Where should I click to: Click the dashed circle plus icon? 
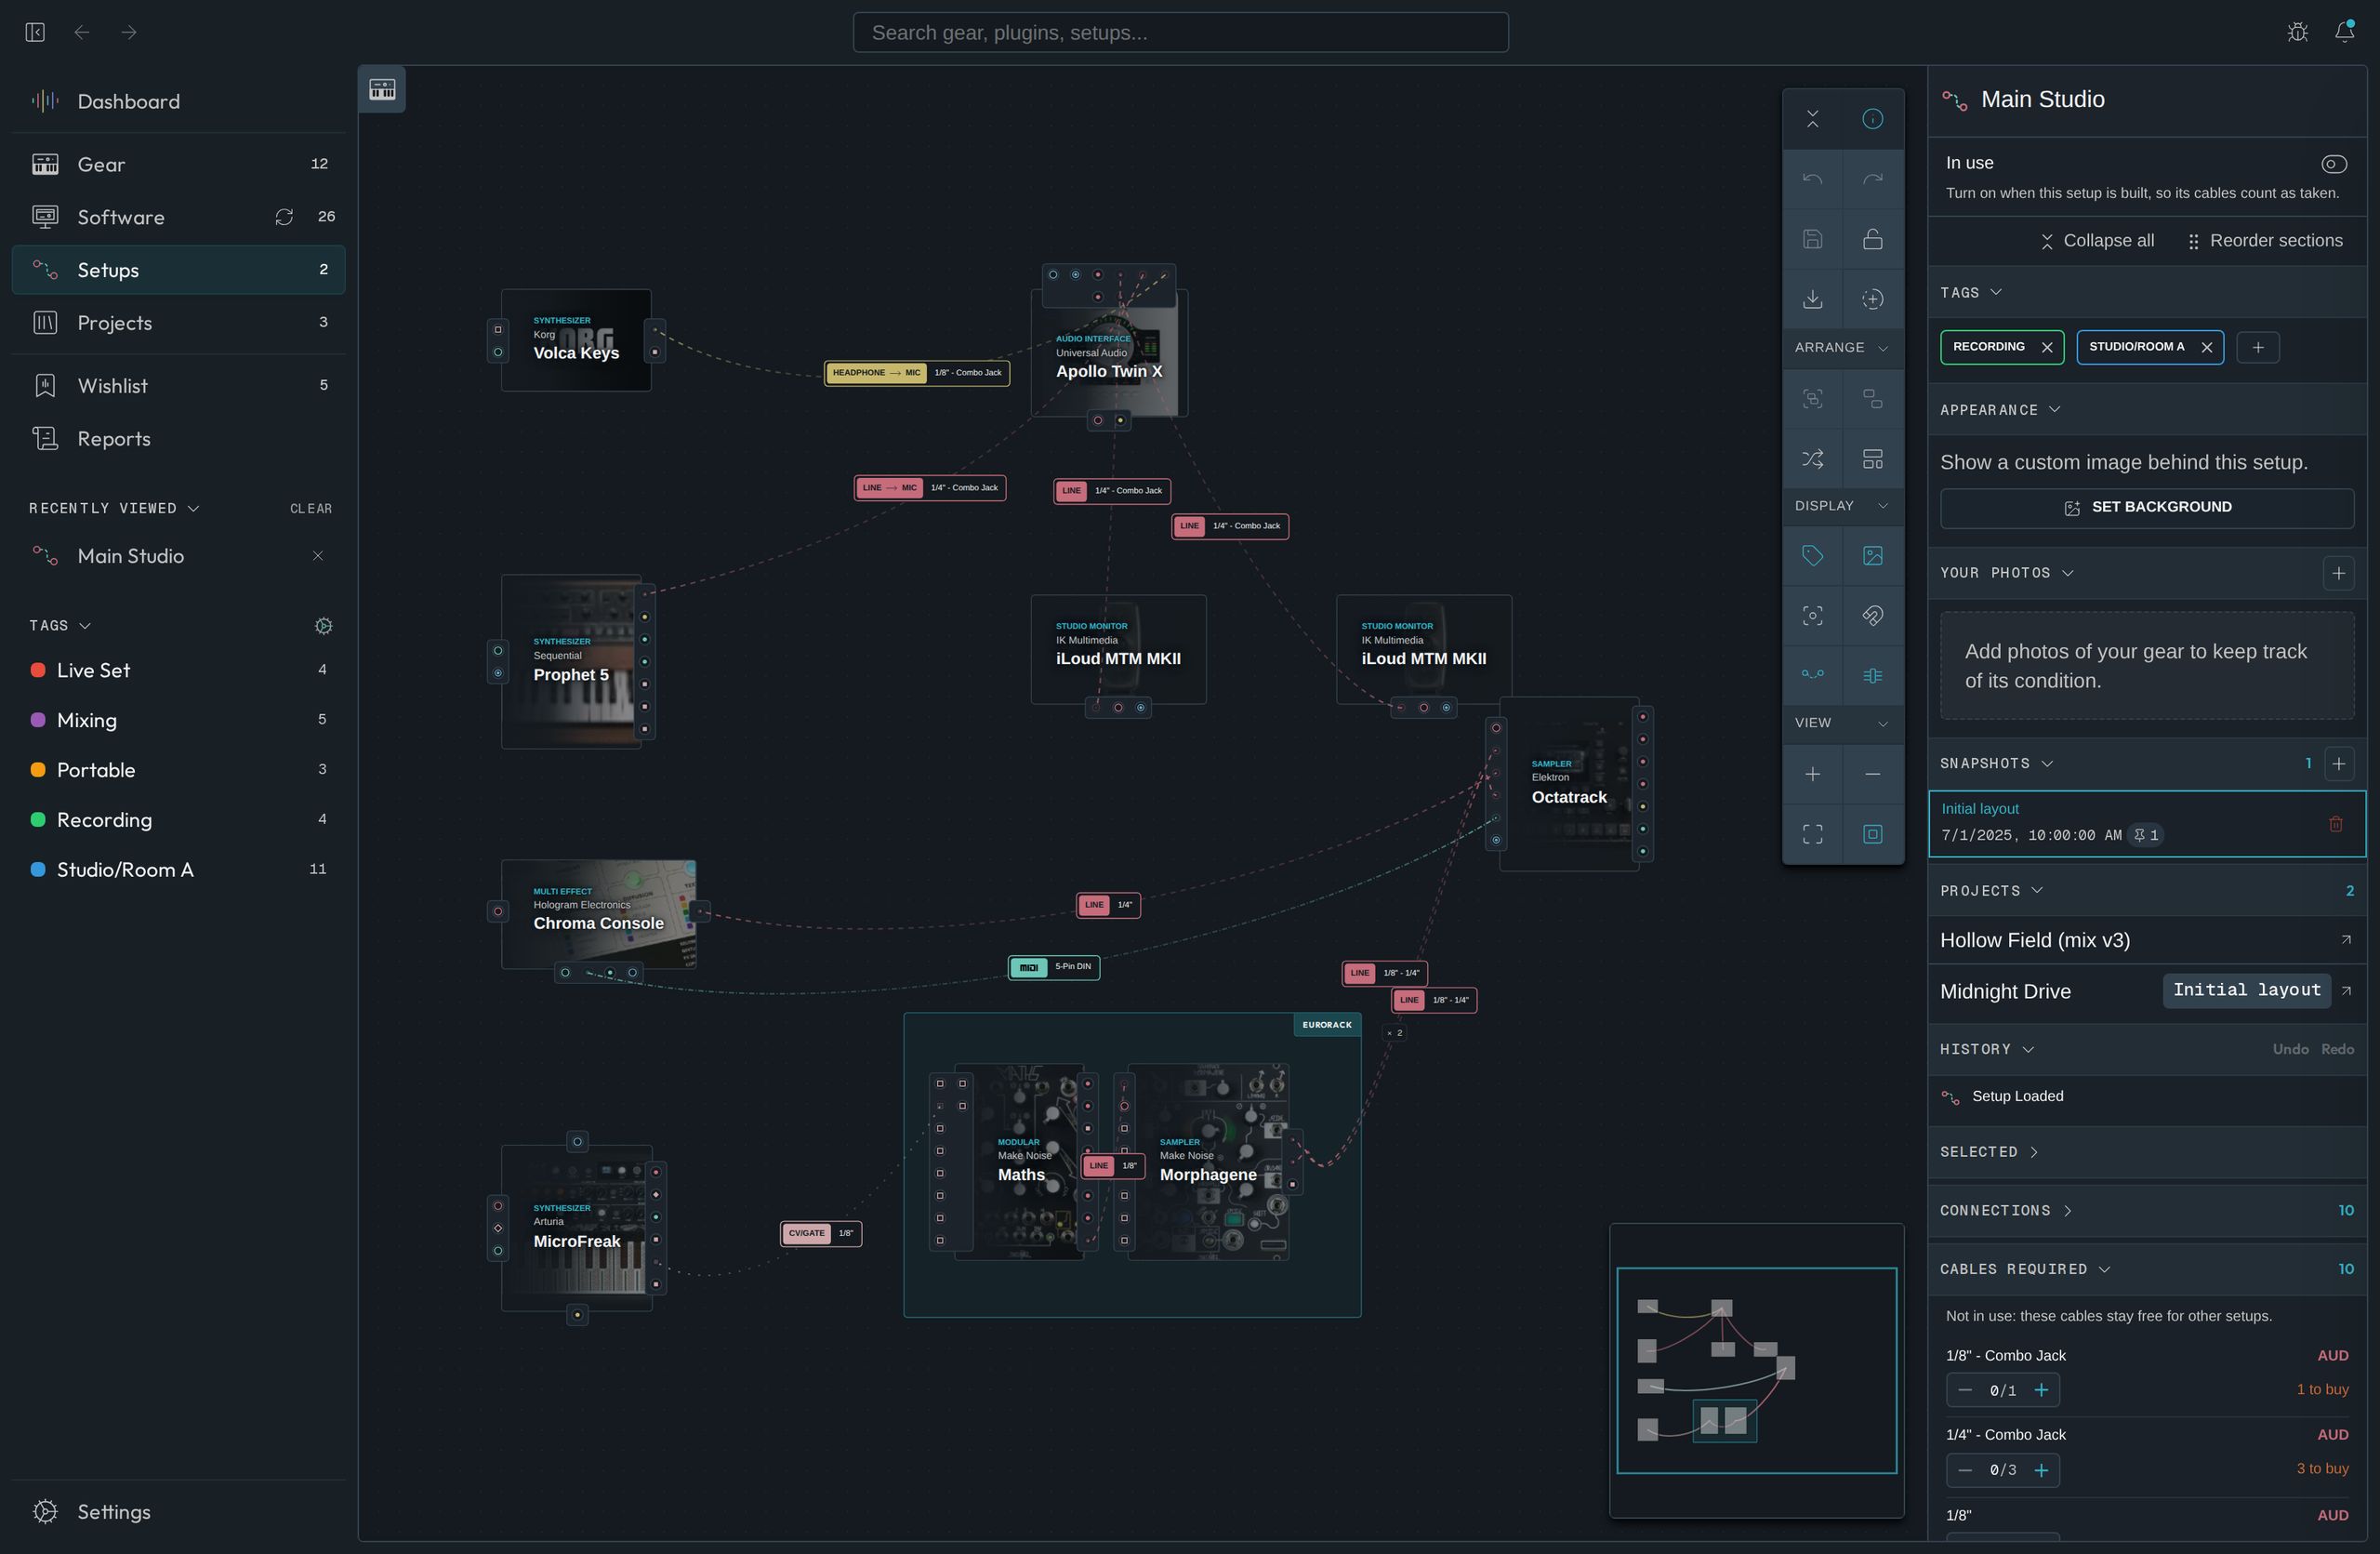1872,299
